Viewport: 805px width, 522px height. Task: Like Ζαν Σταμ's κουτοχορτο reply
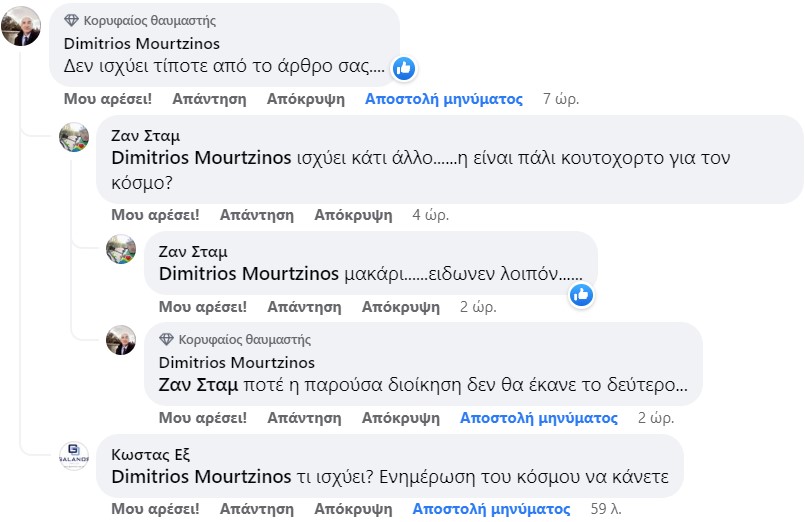click(156, 215)
